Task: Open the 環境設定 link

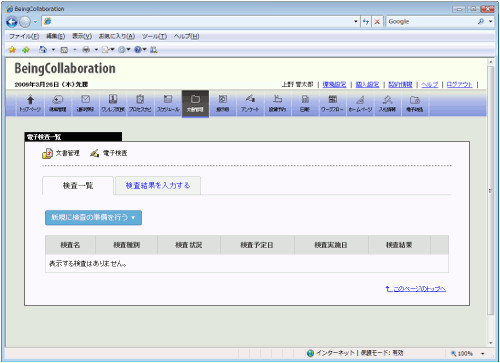Action: point(334,85)
